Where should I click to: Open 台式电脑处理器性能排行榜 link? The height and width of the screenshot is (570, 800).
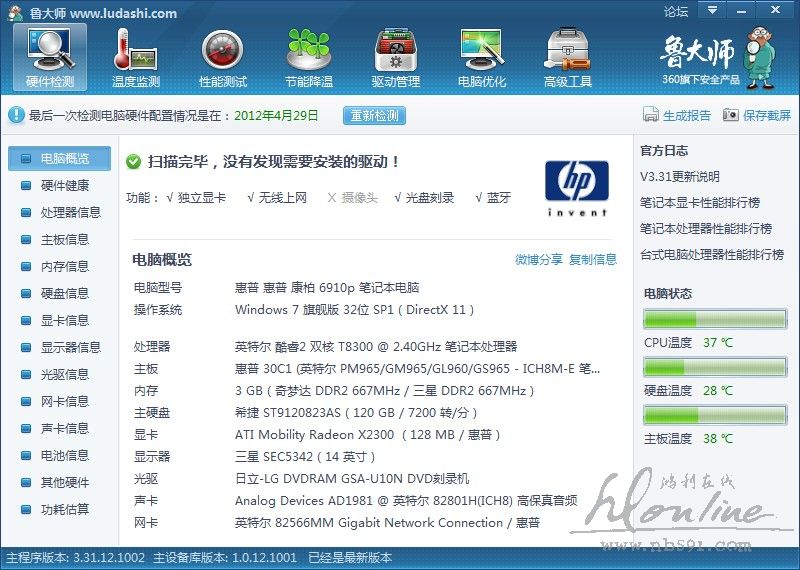coord(712,255)
